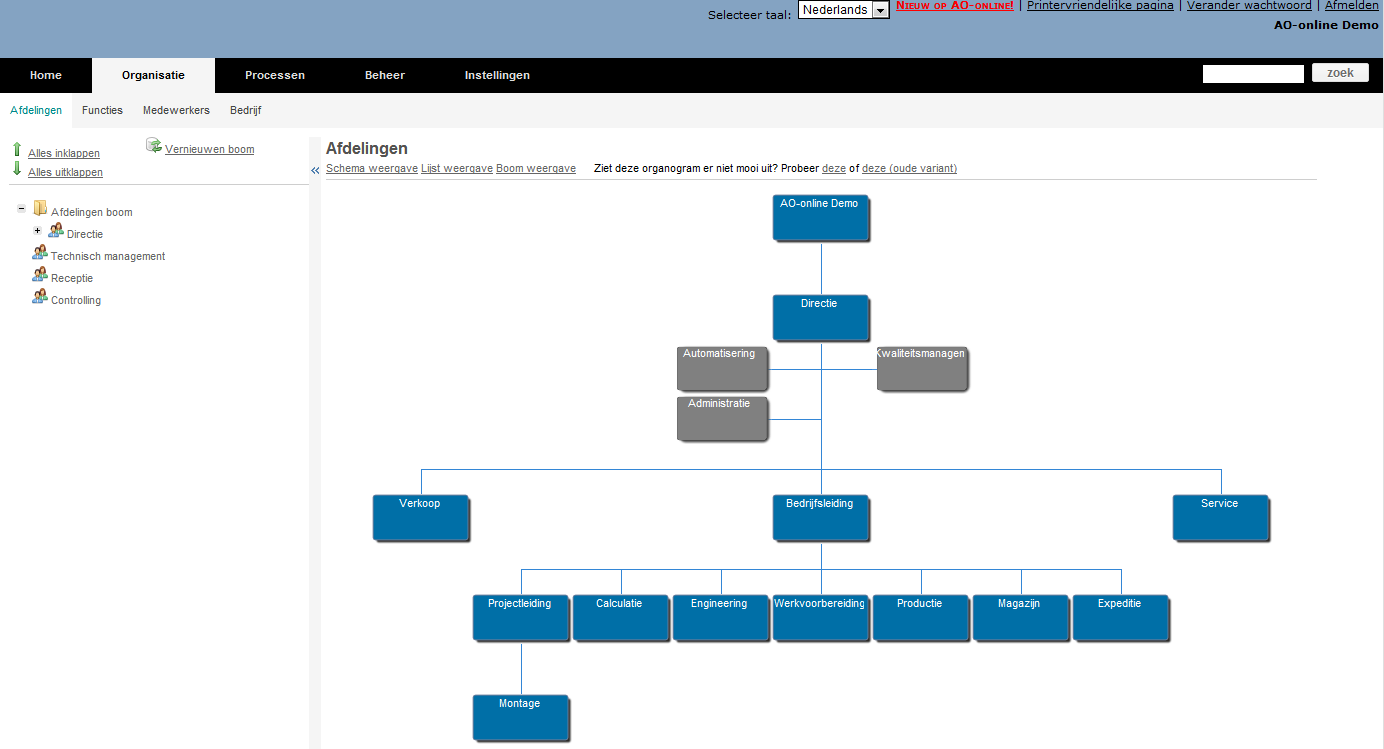The height and width of the screenshot is (749, 1384).
Task: Focus the search input field
Action: tap(1253, 73)
